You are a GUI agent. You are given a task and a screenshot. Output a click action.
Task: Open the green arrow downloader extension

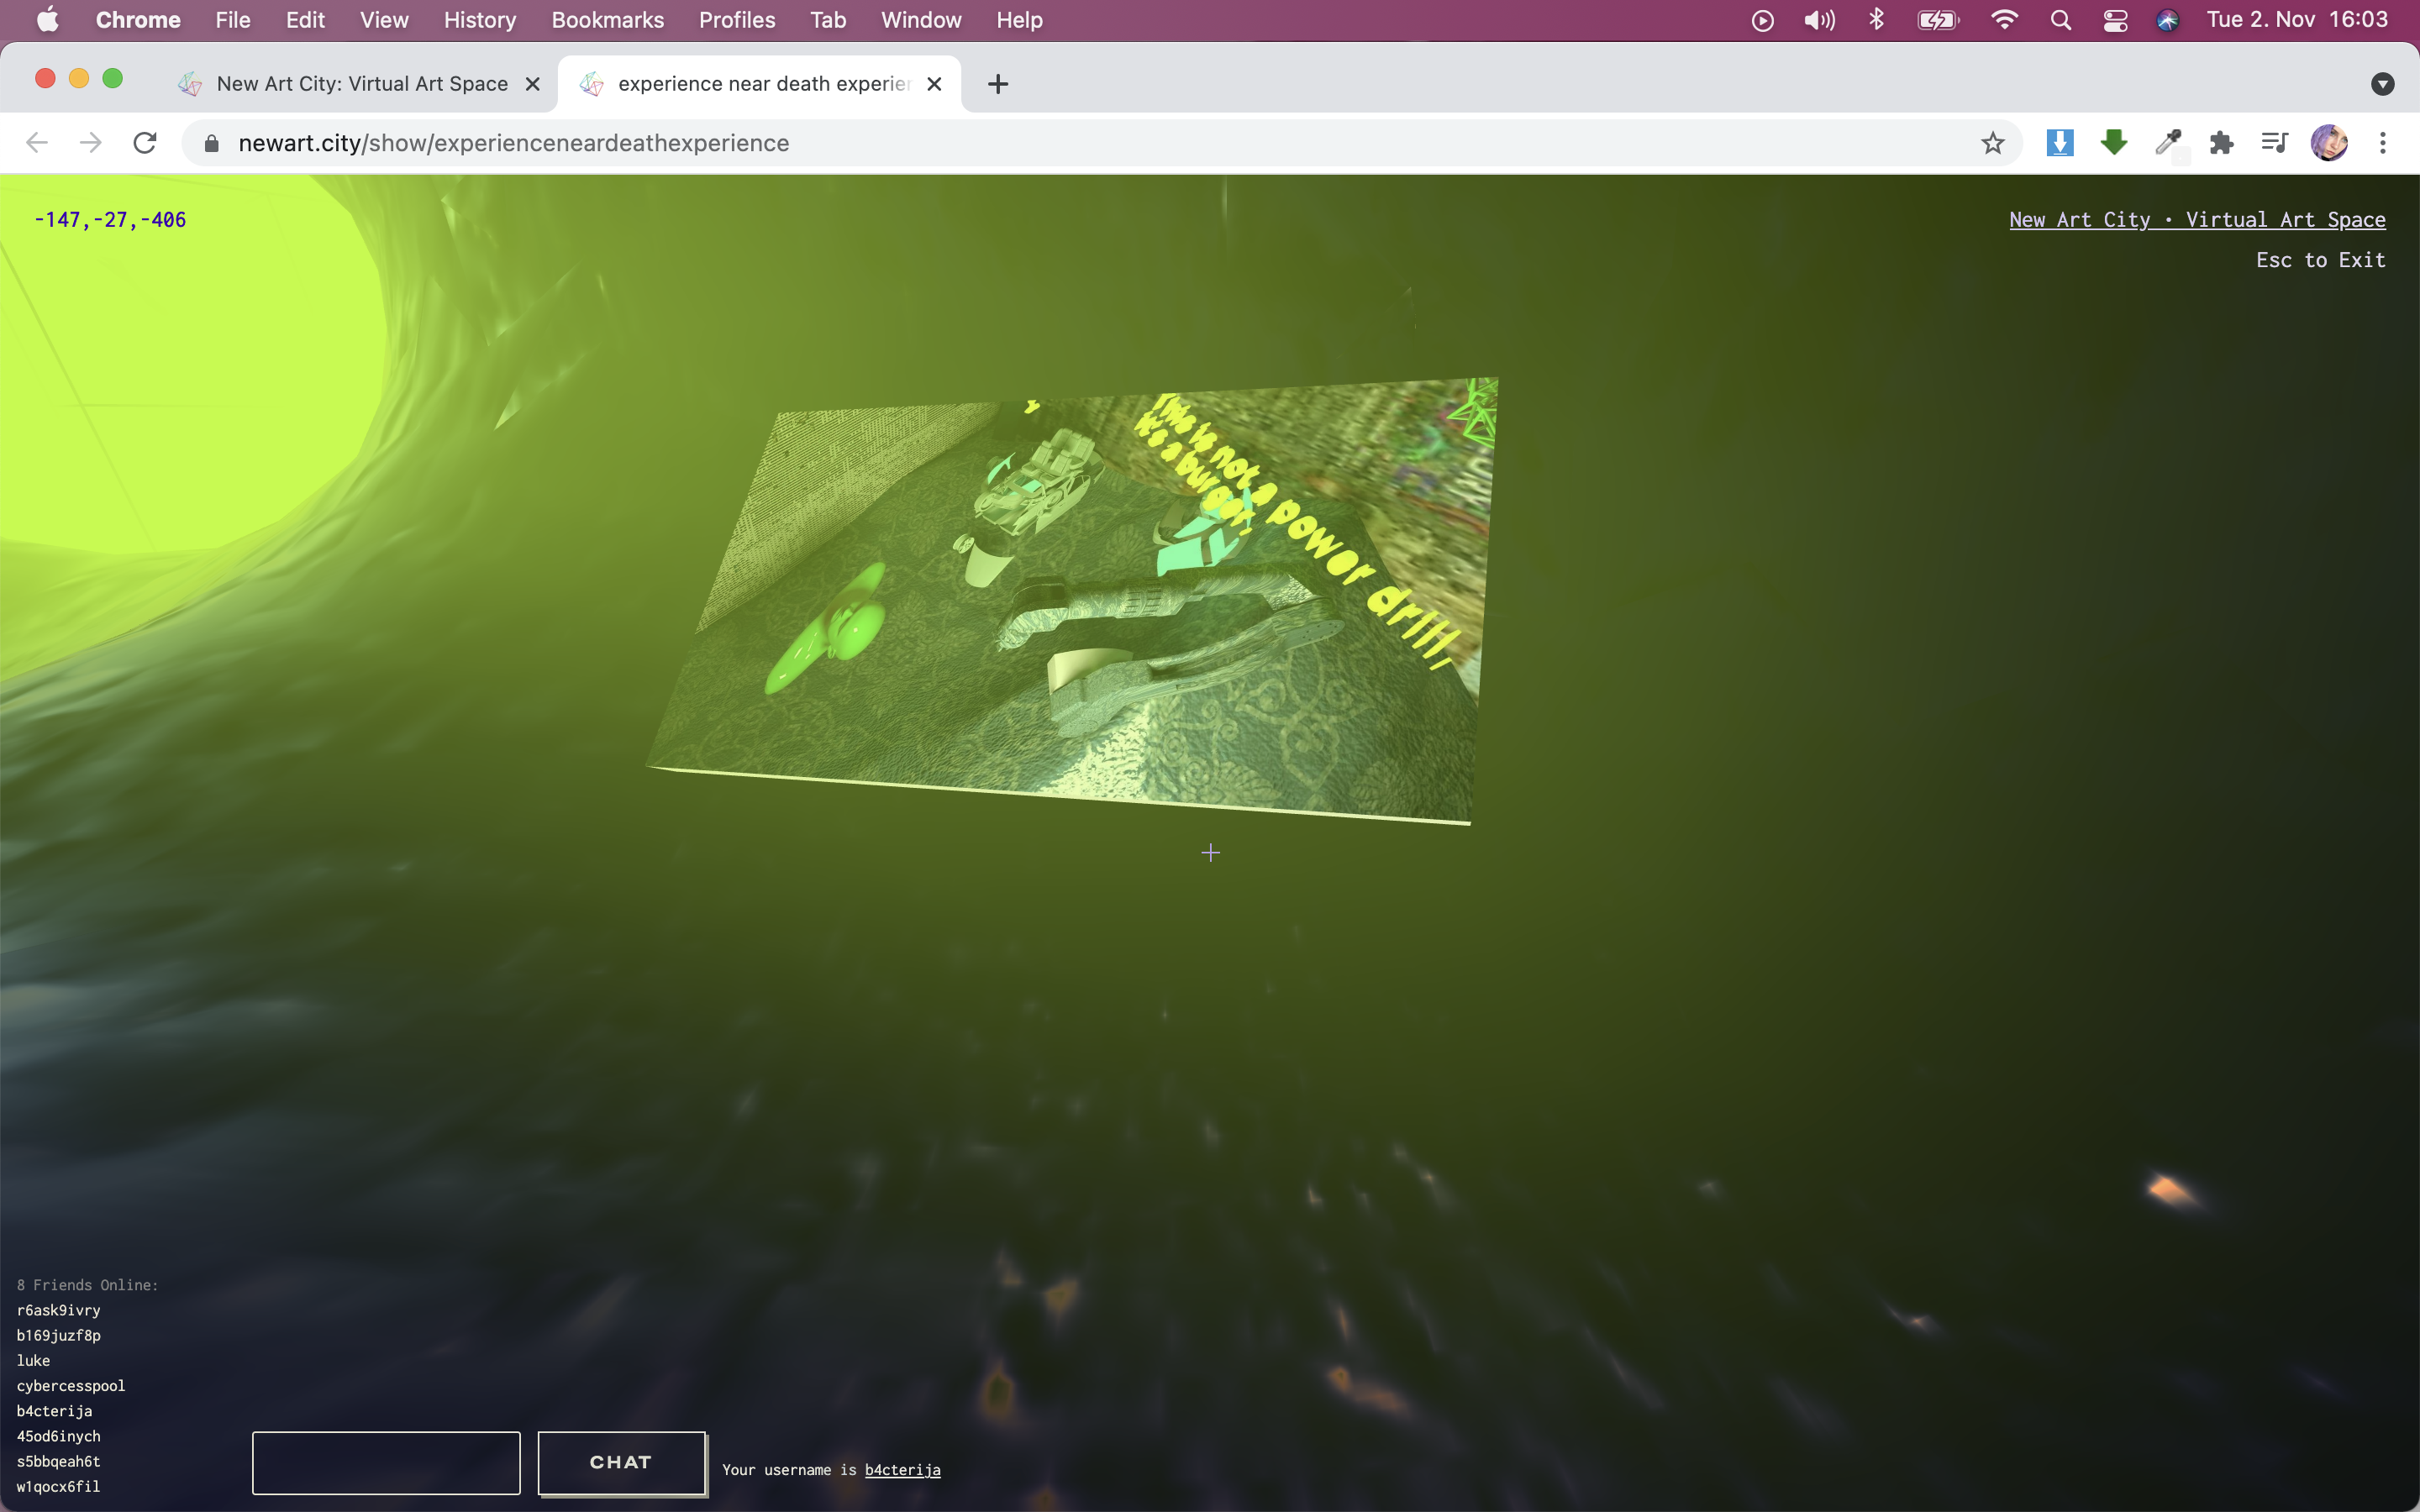(x=2113, y=143)
